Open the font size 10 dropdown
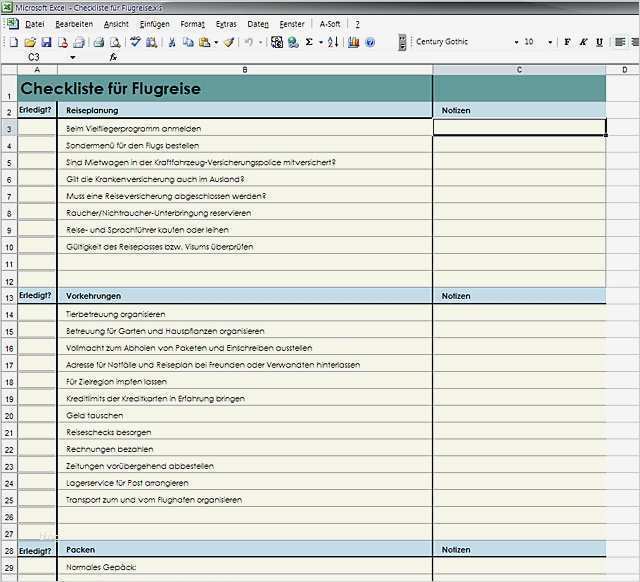 (550, 42)
